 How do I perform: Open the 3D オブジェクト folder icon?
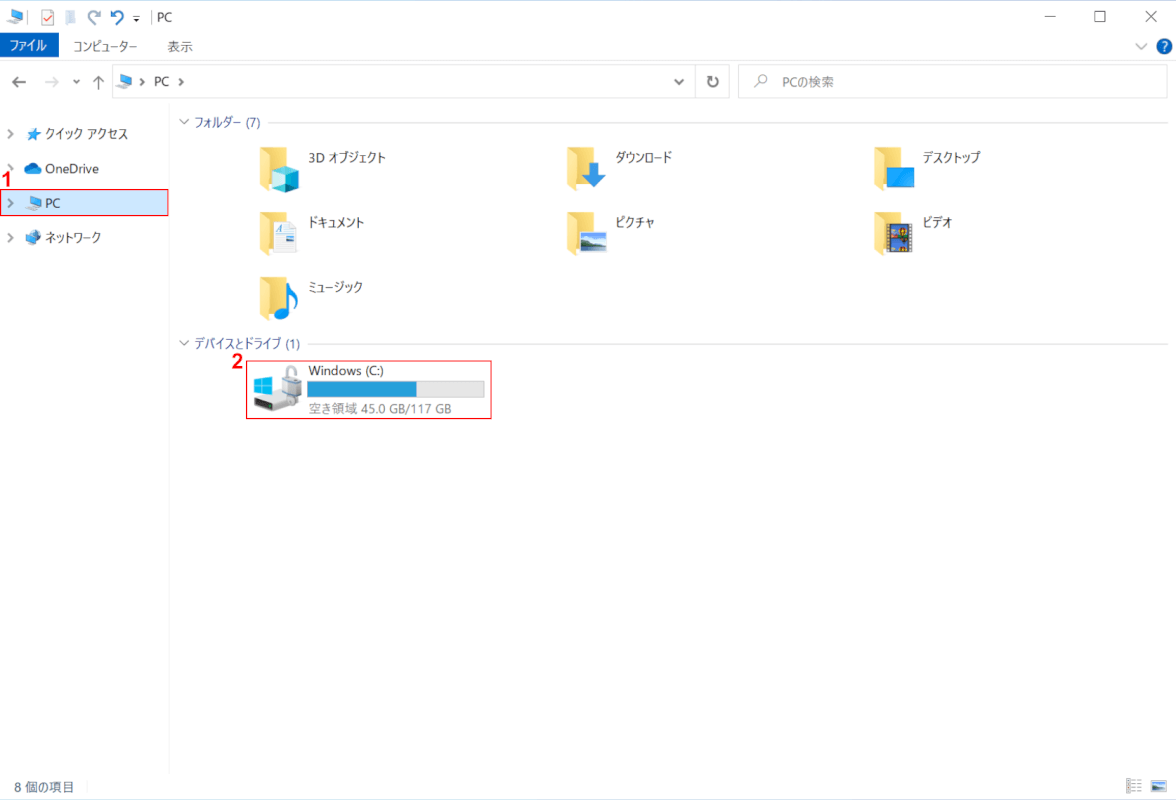point(279,168)
